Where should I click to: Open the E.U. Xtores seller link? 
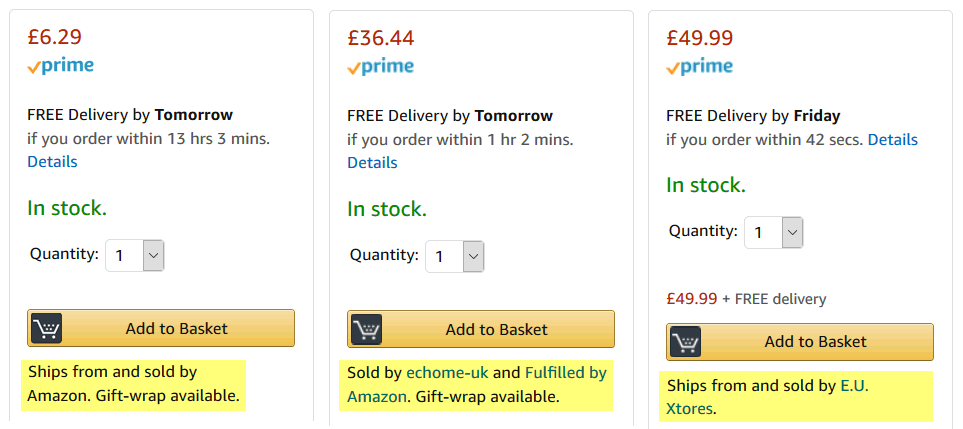768,397
